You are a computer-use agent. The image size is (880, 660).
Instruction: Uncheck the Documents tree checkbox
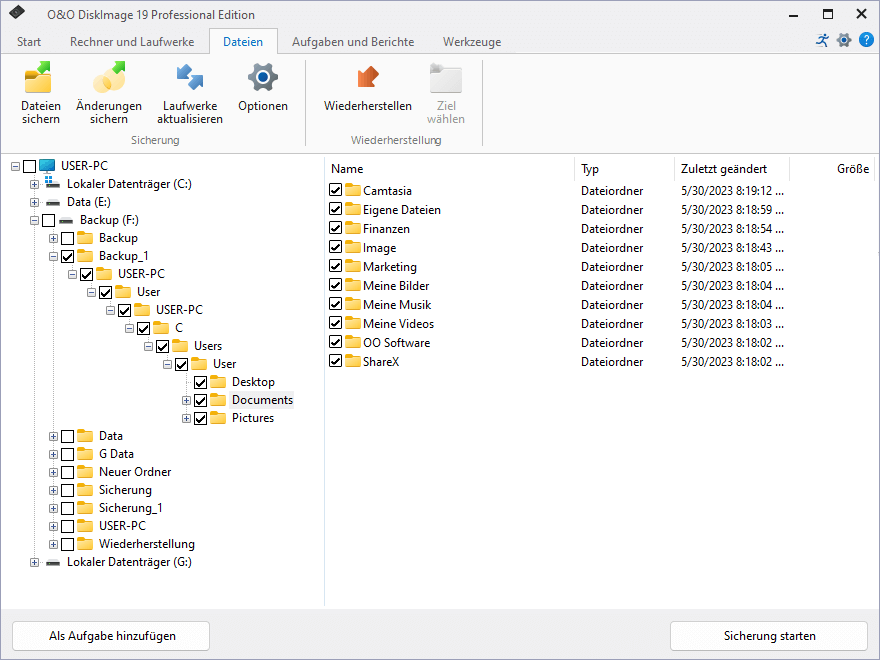tap(200, 401)
